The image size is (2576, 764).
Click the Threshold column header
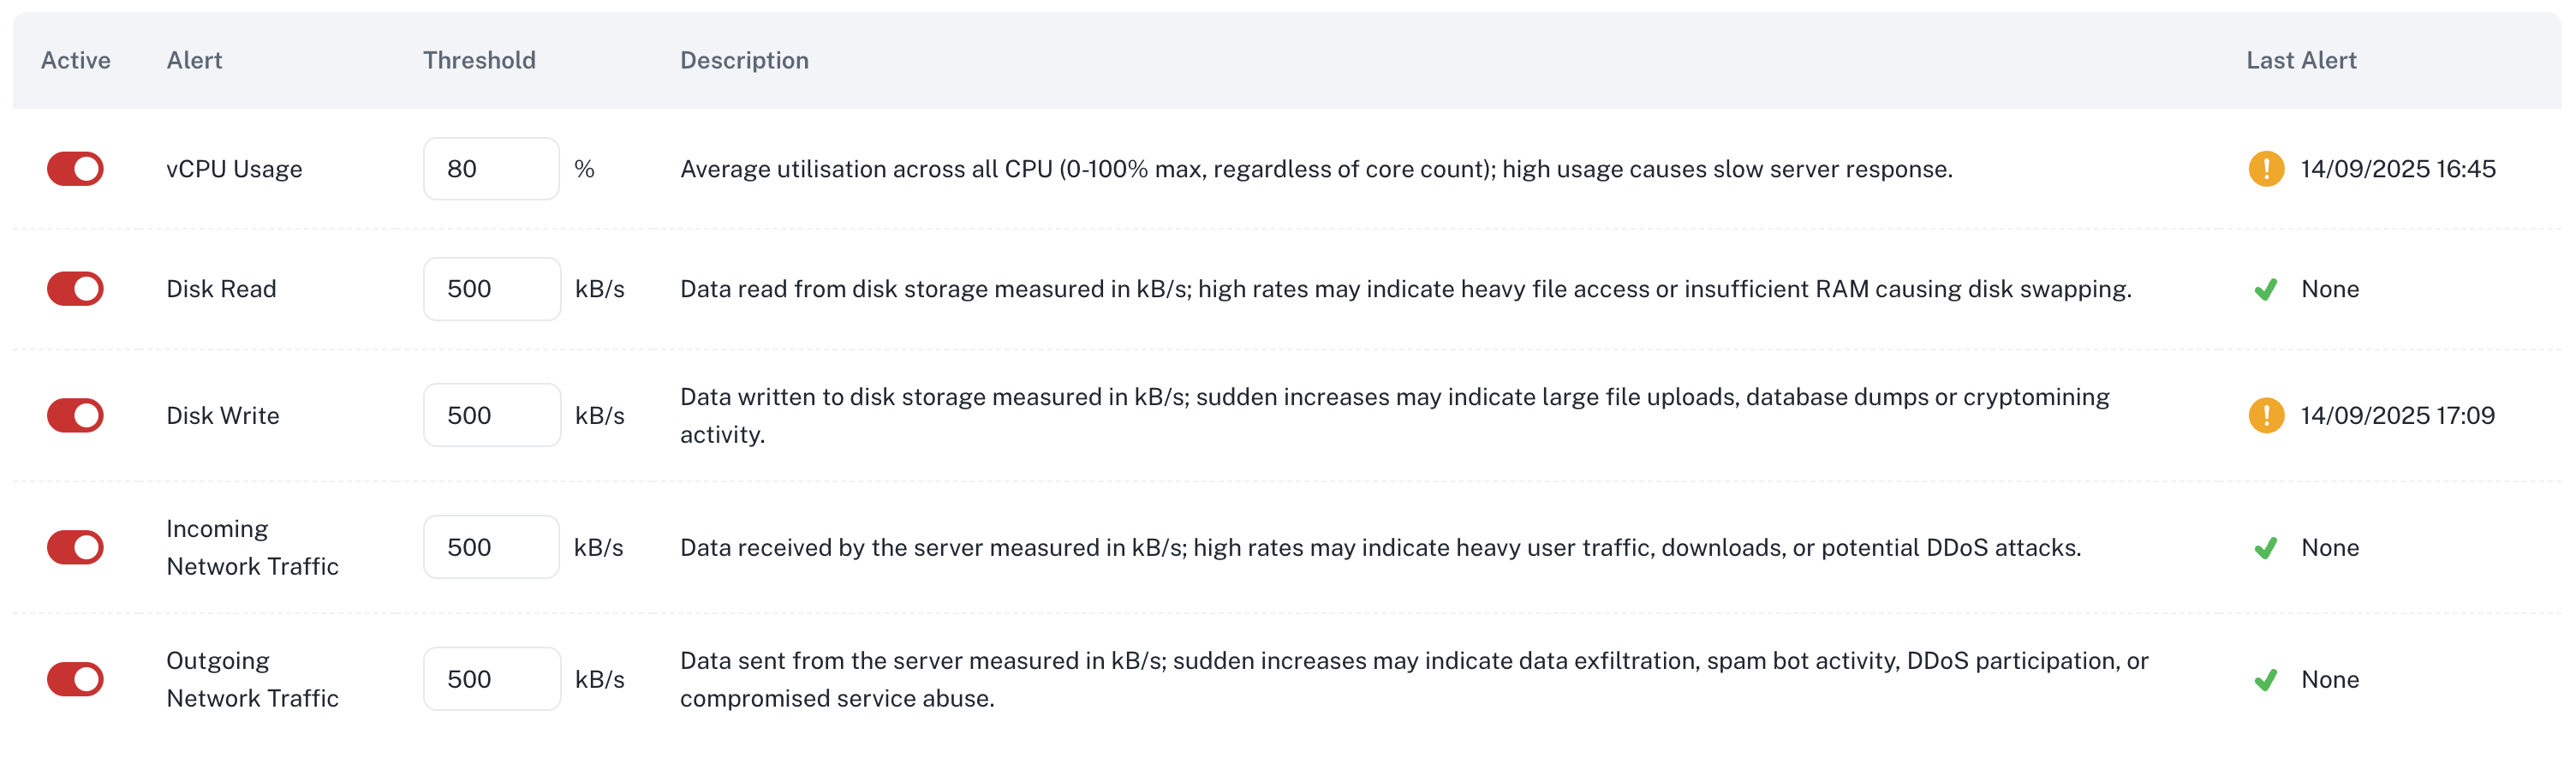[479, 60]
